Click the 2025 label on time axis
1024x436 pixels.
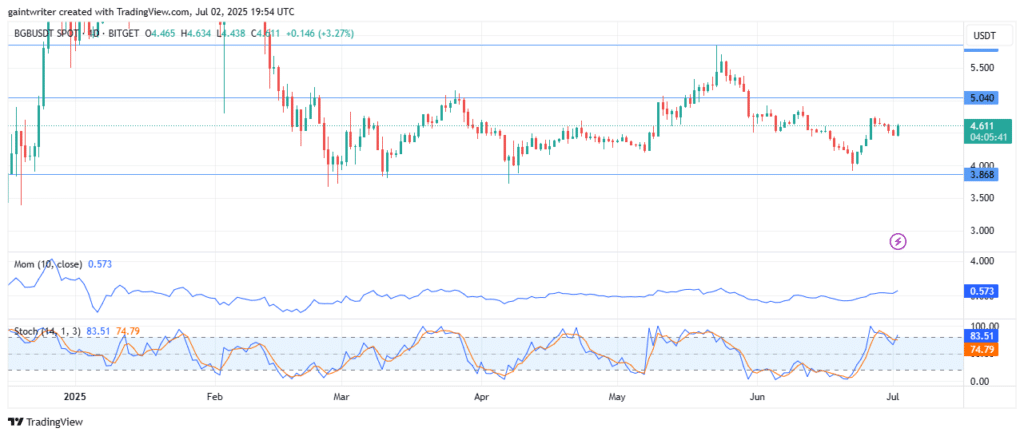click(76, 396)
